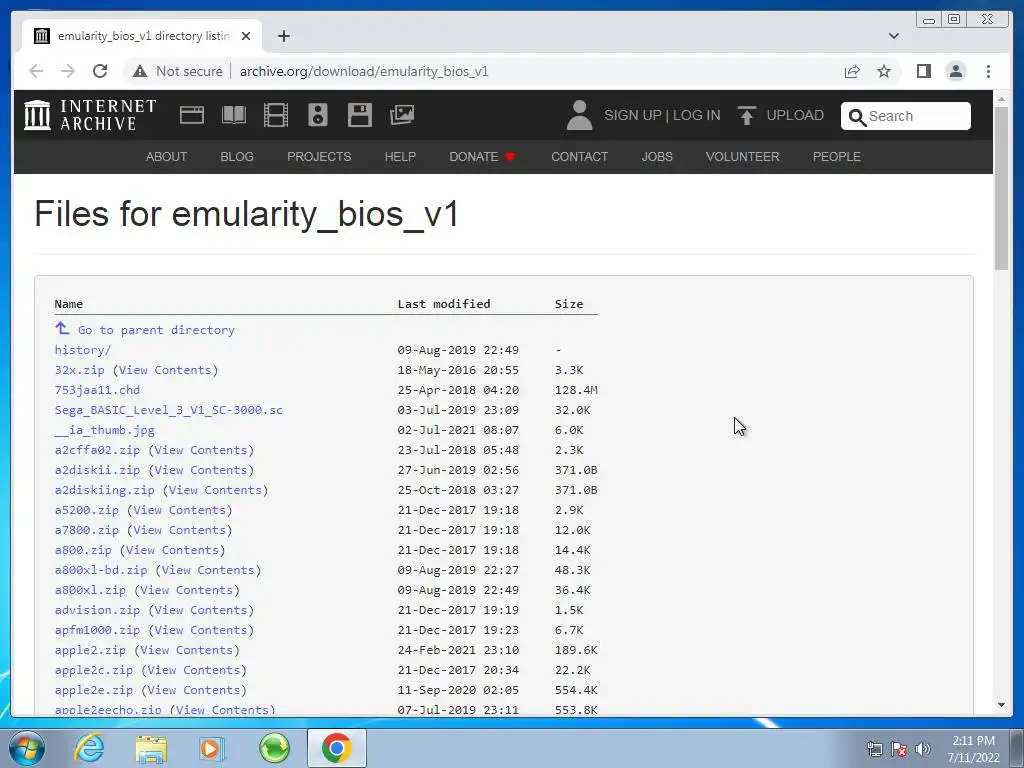Open the VOLUNTEER menu item
The height and width of the screenshot is (768, 1024).
pyautogui.click(x=743, y=157)
